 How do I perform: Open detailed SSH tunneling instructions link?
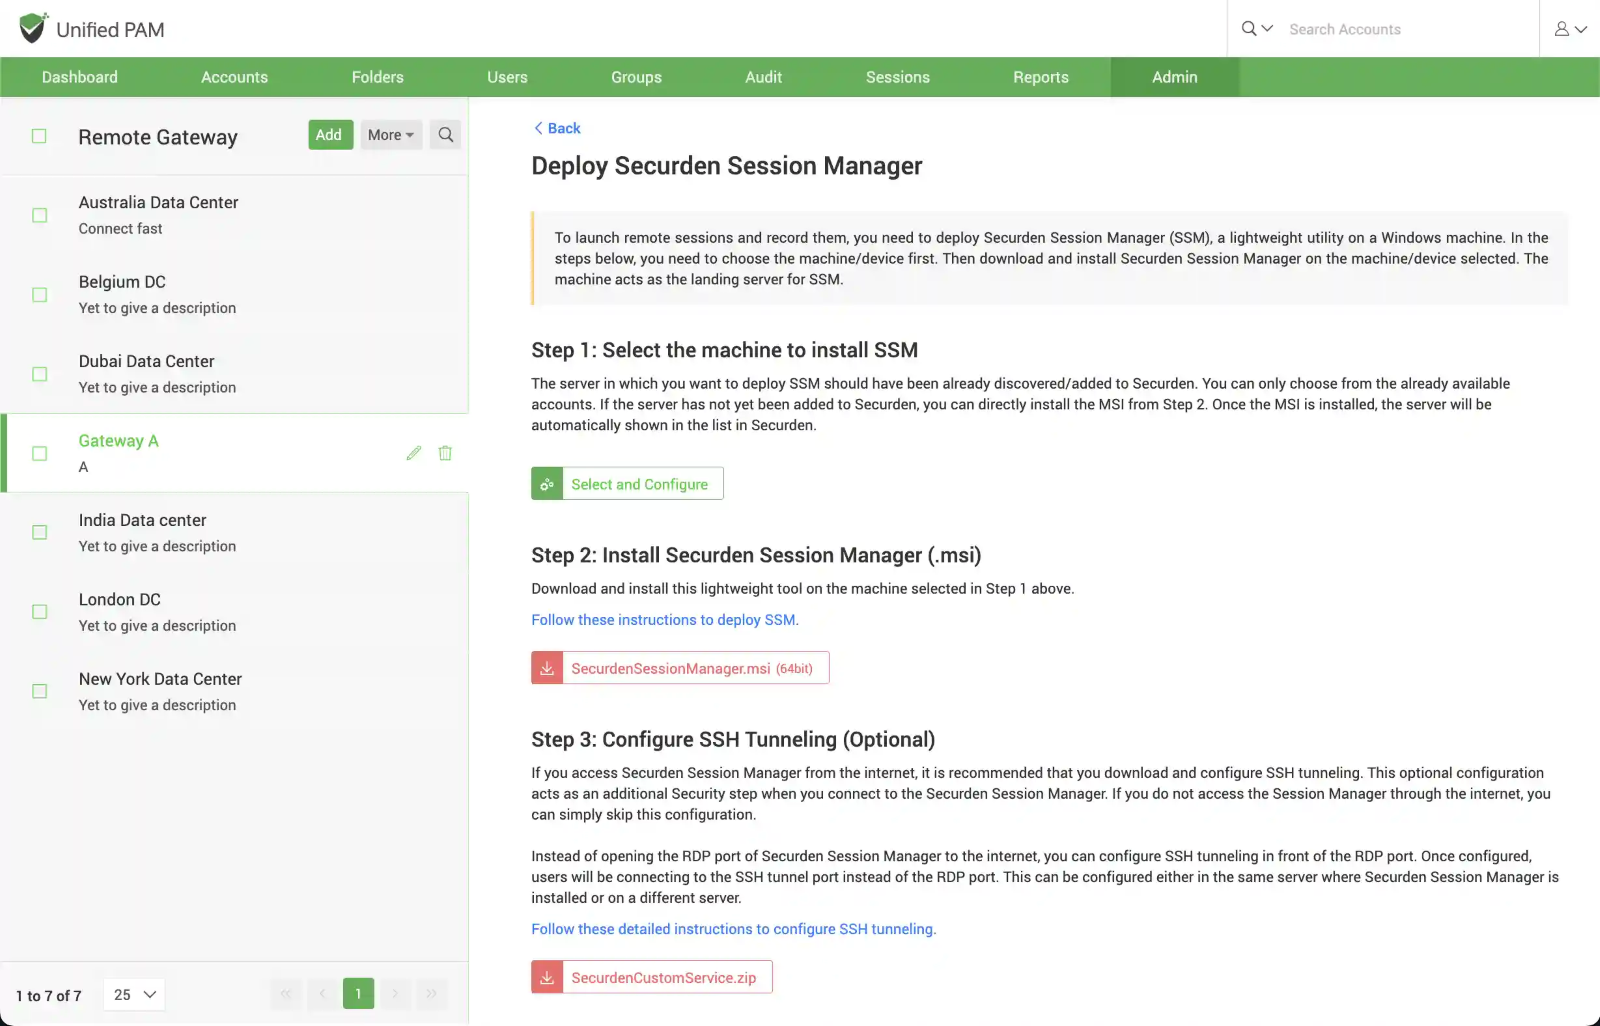pyautogui.click(x=734, y=929)
